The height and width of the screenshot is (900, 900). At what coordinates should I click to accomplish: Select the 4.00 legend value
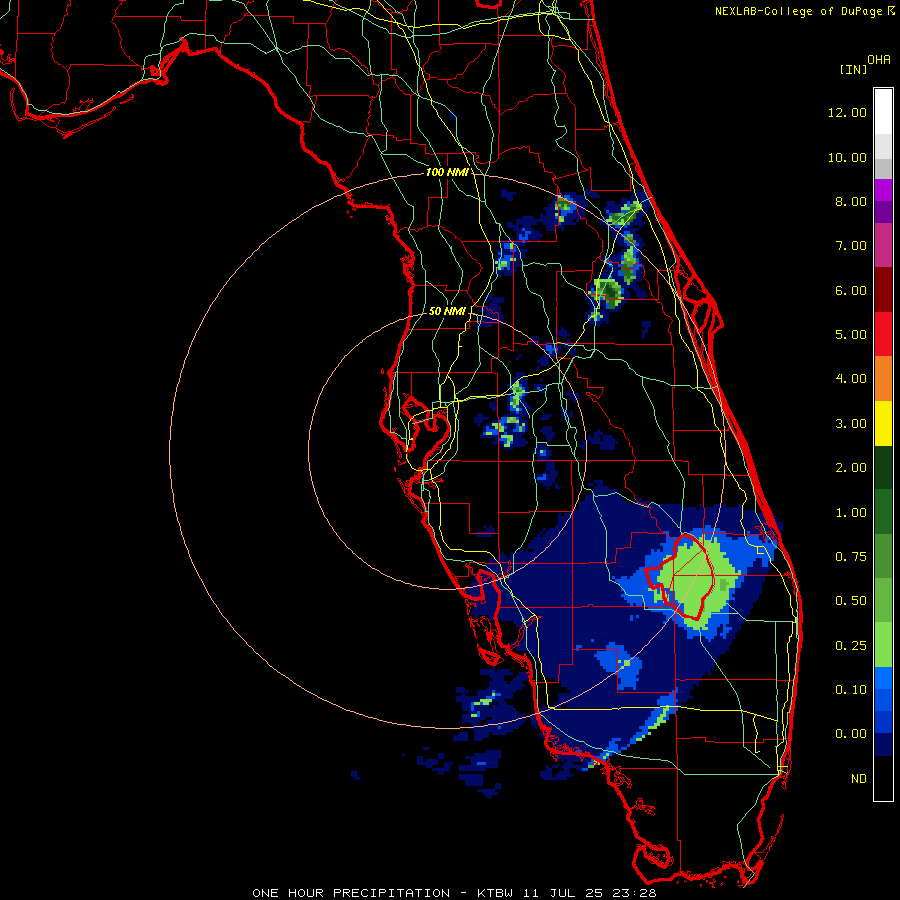tap(851, 379)
